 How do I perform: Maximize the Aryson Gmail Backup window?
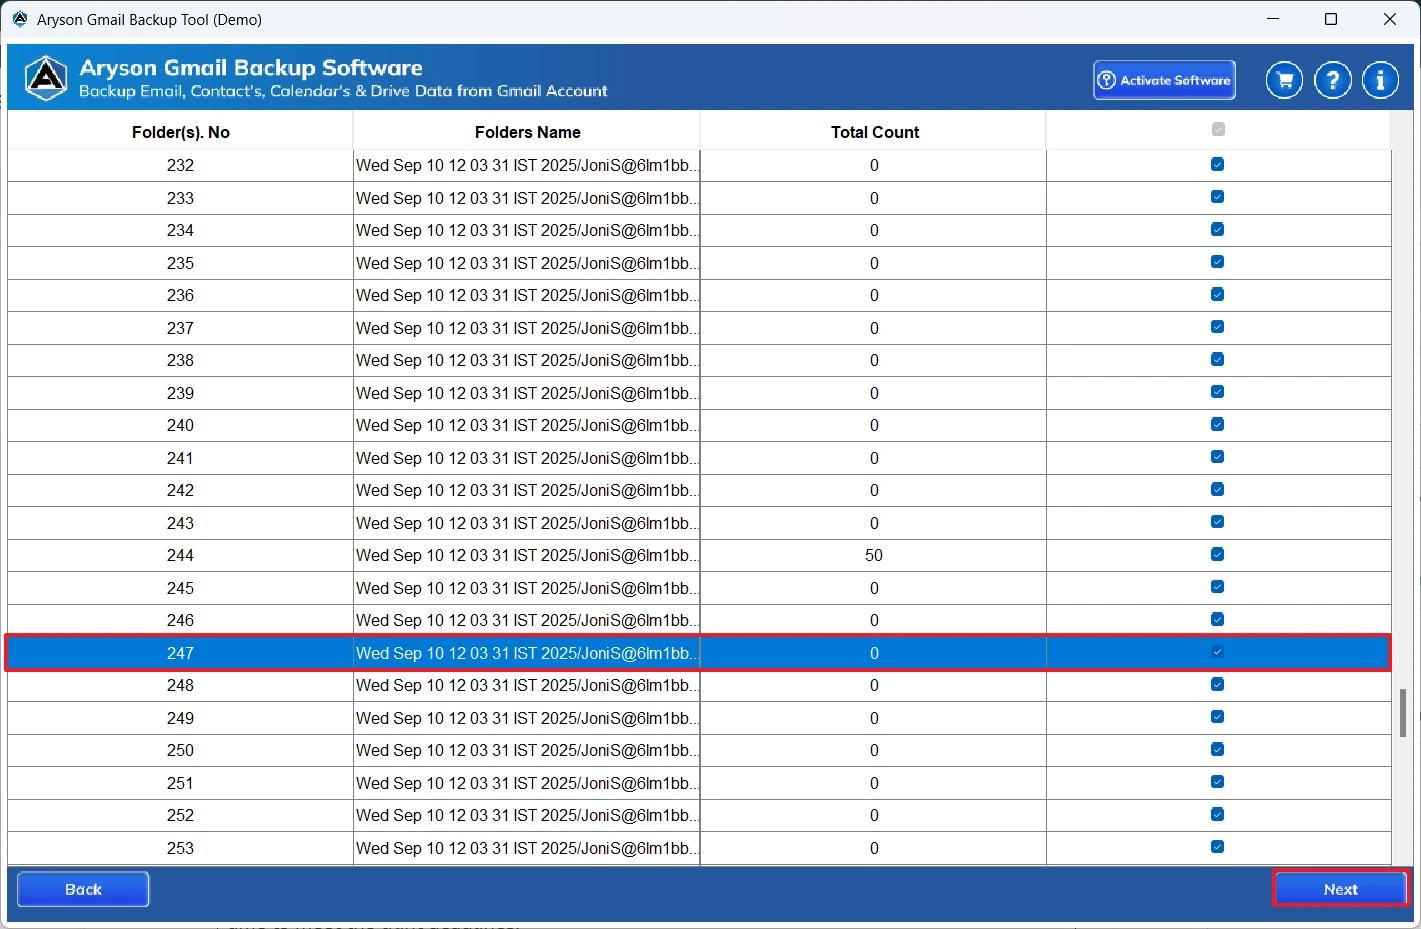pyautogui.click(x=1331, y=19)
